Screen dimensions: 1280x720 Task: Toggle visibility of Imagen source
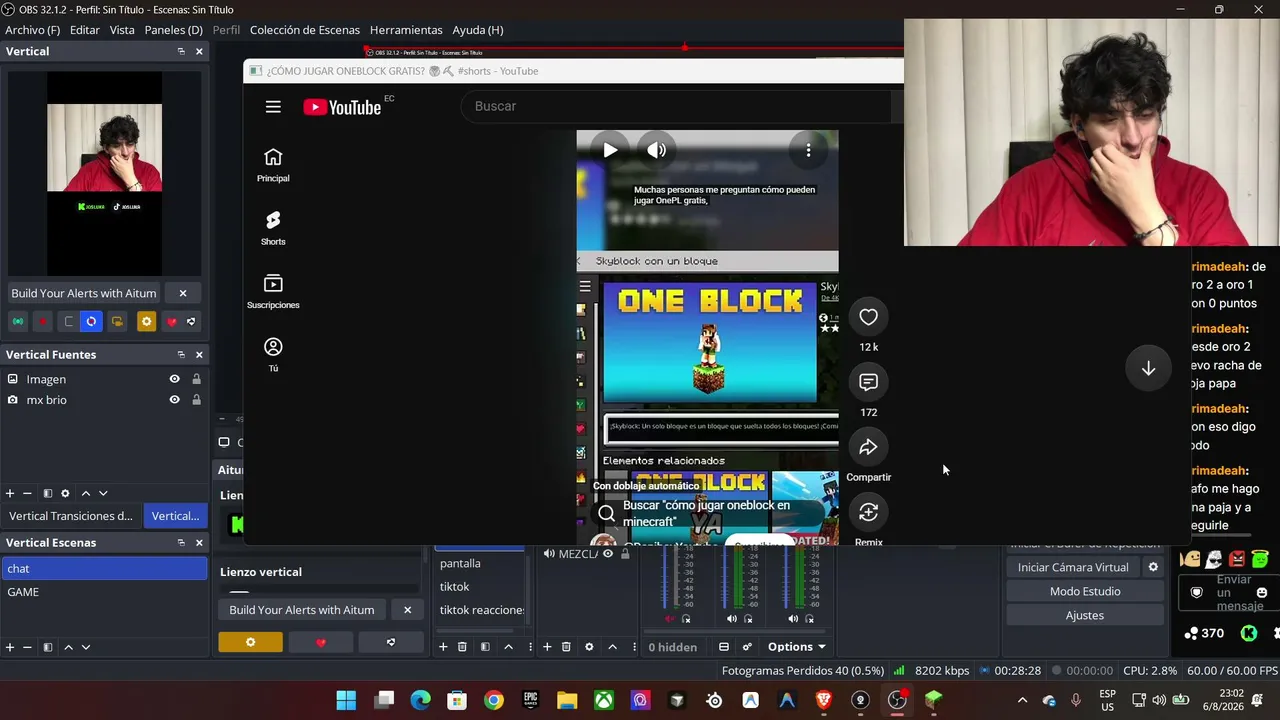tap(174, 379)
